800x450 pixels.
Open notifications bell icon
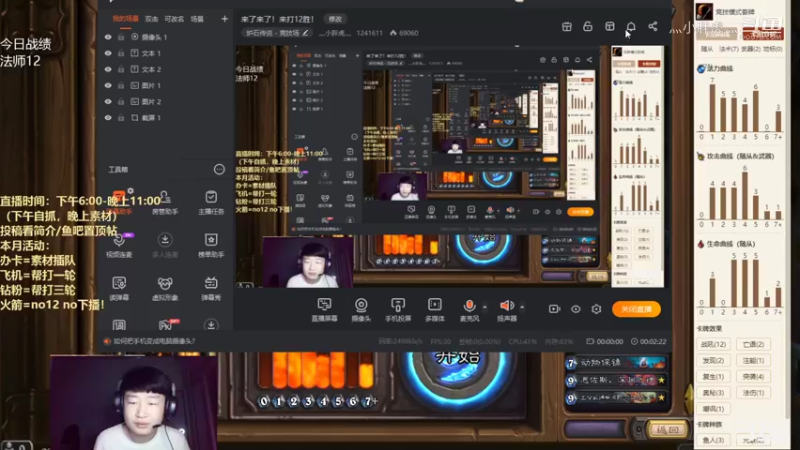click(631, 27)
